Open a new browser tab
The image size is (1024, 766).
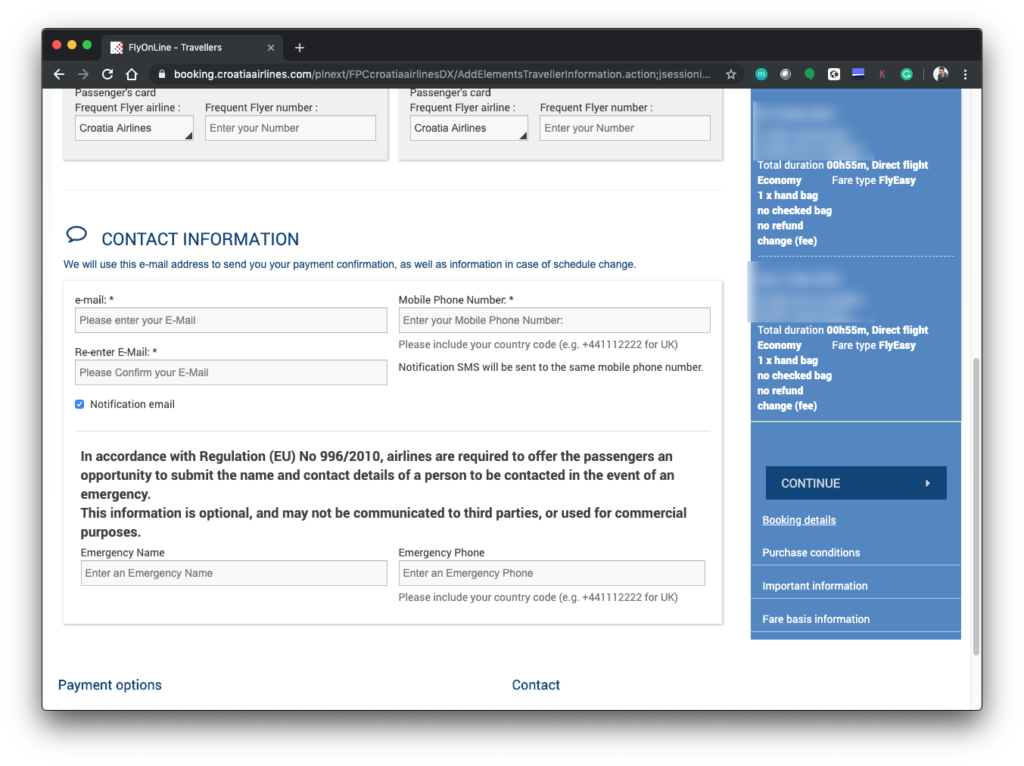point(299,47)
